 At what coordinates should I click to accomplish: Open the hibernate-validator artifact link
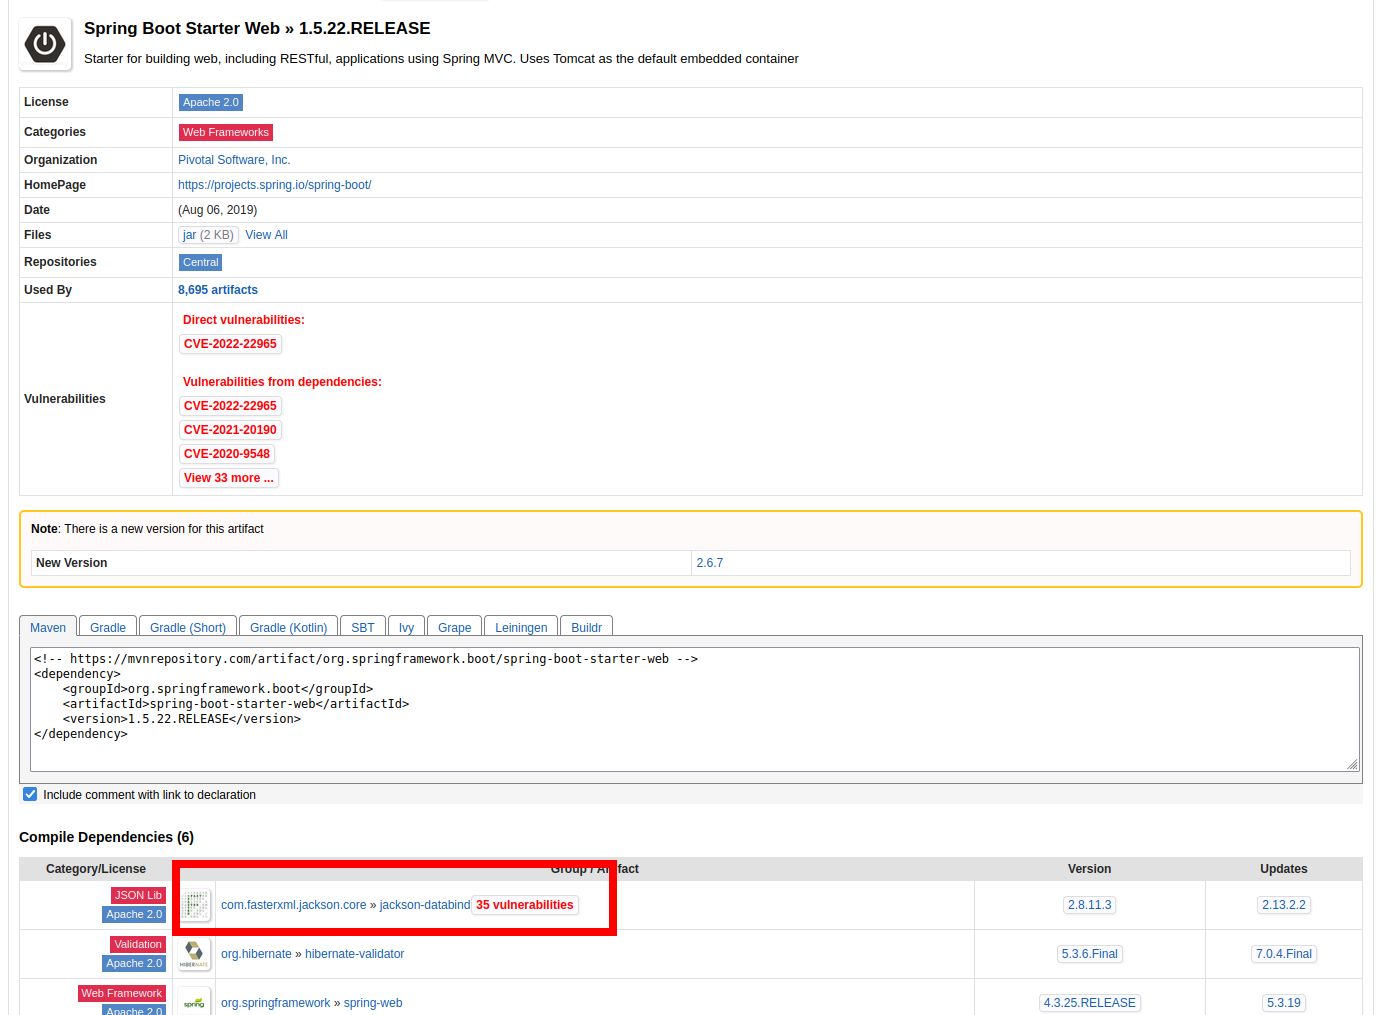pyautogui.click(x=355, y=954)
